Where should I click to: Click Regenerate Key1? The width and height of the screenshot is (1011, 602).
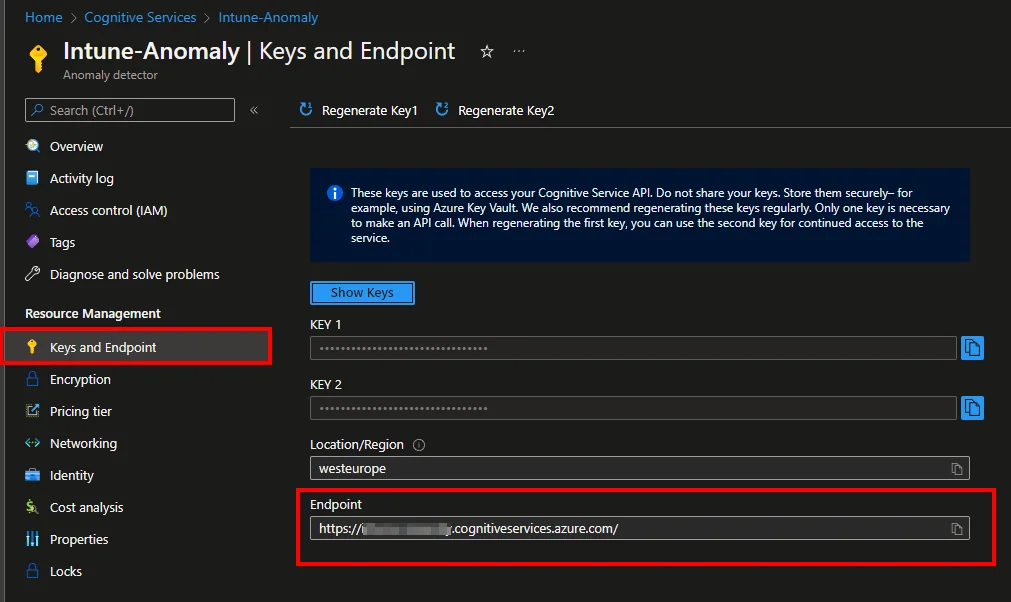(x=369, y=111)
